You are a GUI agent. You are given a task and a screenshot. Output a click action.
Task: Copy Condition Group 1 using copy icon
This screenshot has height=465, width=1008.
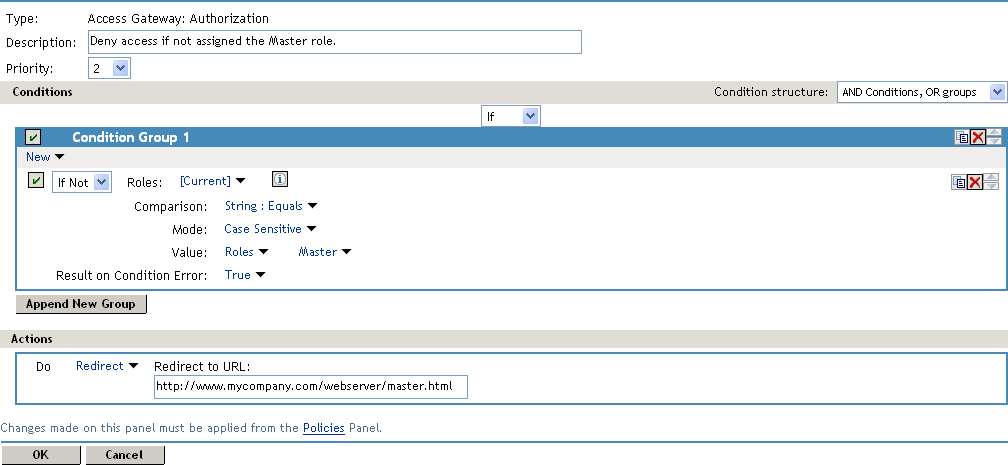tap(961, 137)
